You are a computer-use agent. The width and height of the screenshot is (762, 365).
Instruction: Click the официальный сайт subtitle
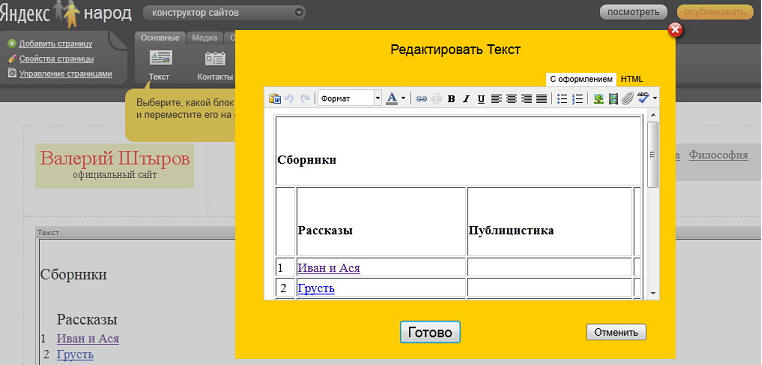click(x=115, y=175)
